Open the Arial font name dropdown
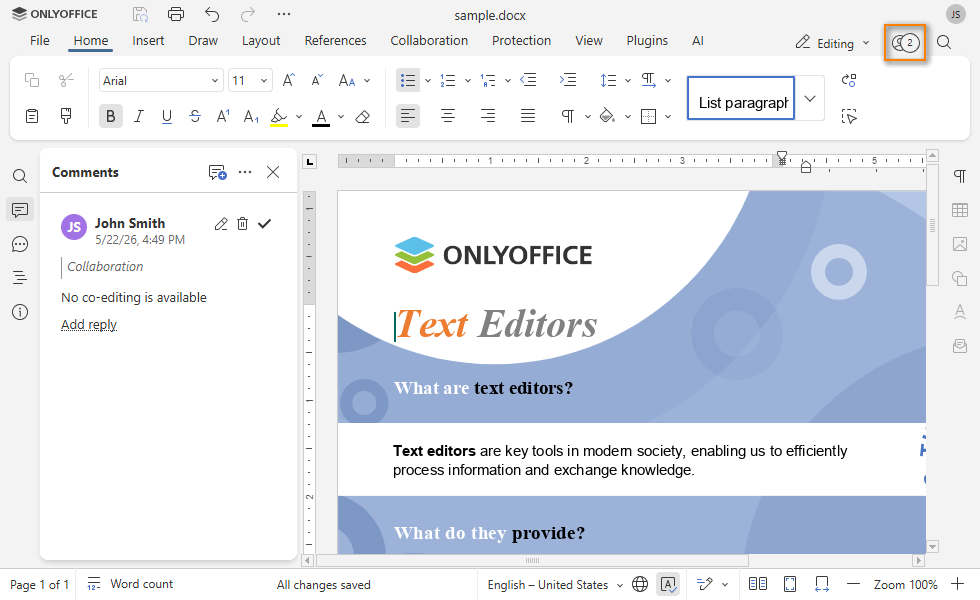This screenshot has height=600, width=980. click(214, 81)
